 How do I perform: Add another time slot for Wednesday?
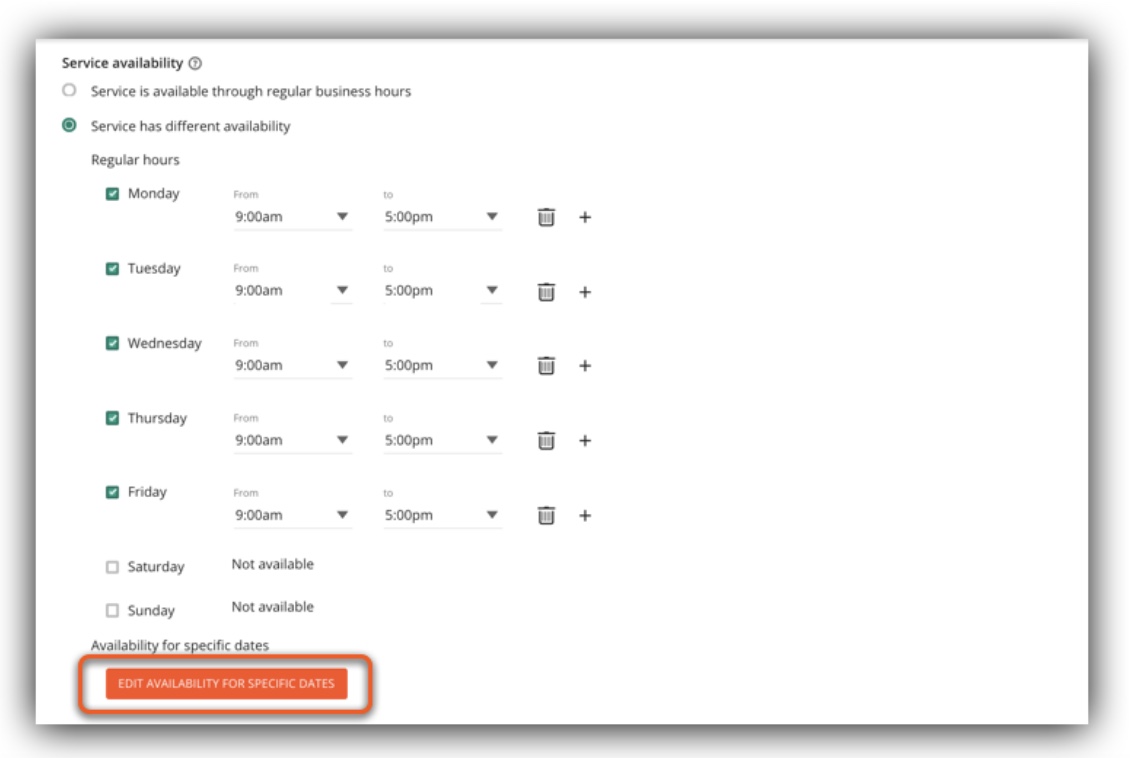585,365
